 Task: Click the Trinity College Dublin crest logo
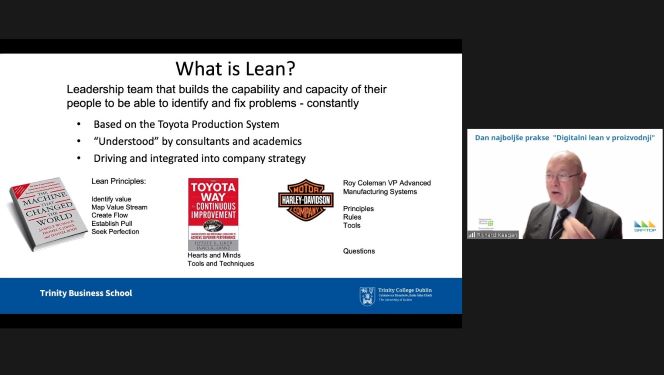click(367, 295)
